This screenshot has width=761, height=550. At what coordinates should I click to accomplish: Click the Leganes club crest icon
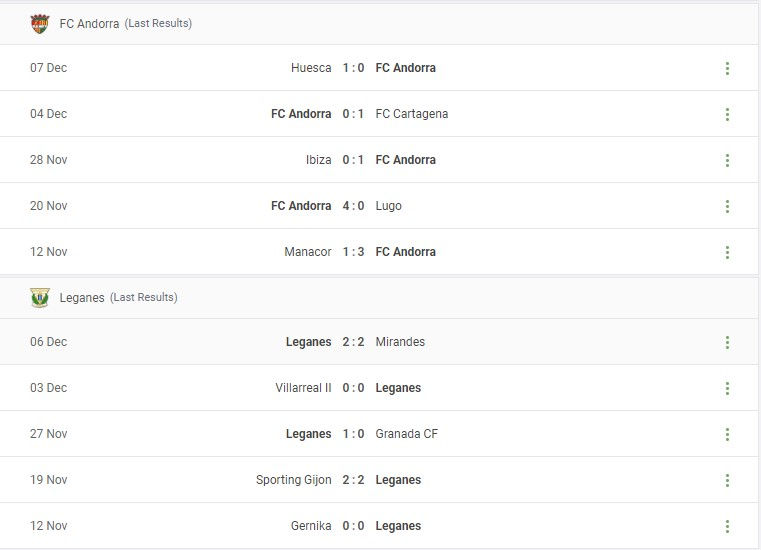click(x=40, y=297)
